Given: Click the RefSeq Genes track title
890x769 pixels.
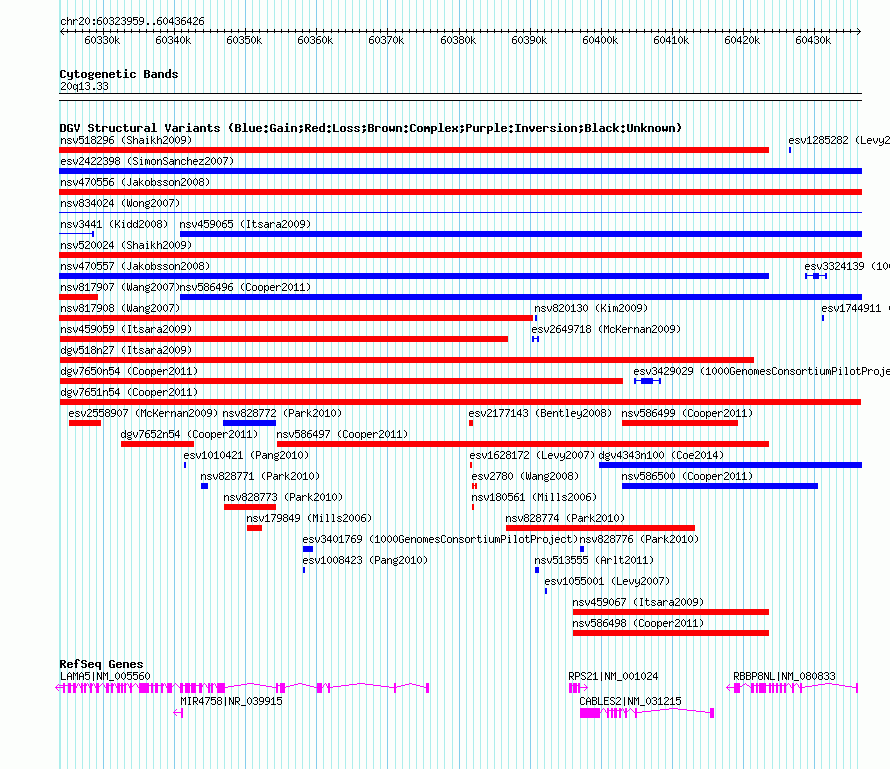Looking at the screenshot, I should coord(102,664).
